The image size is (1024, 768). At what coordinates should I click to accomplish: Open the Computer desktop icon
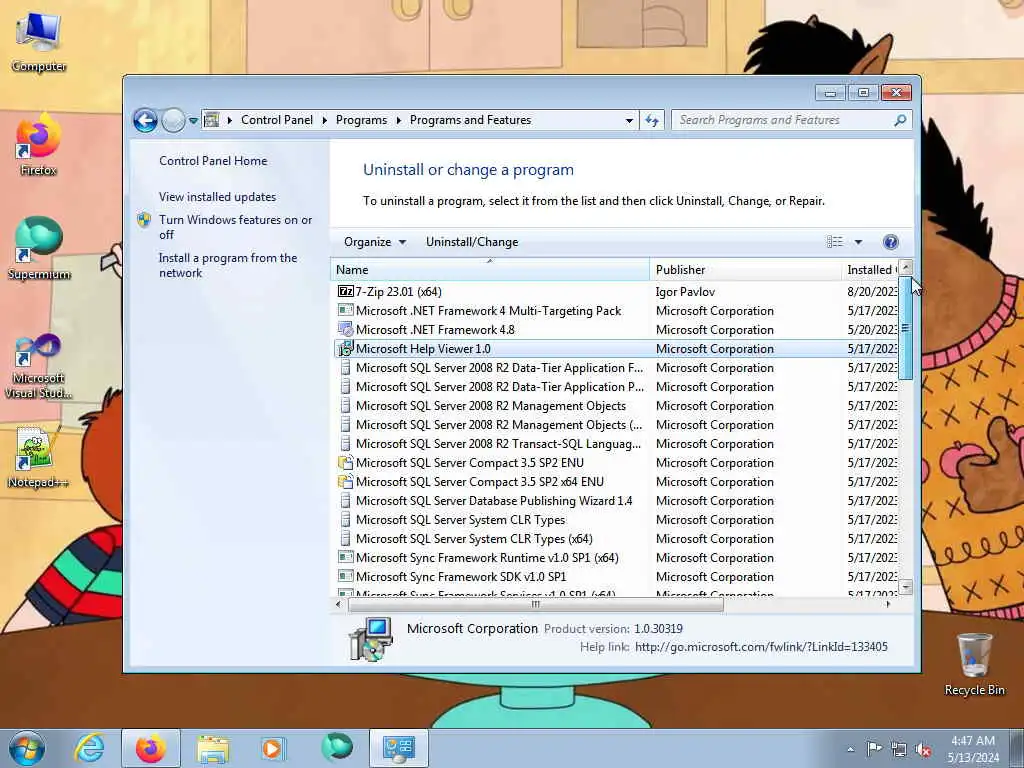[39, 42]
